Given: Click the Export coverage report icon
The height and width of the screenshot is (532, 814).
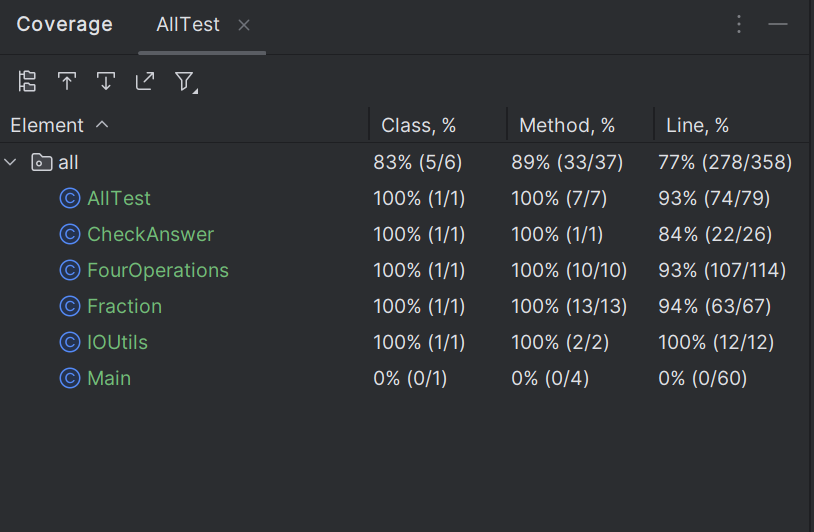Looking at the screenshot, I should [x=145, y=82].
